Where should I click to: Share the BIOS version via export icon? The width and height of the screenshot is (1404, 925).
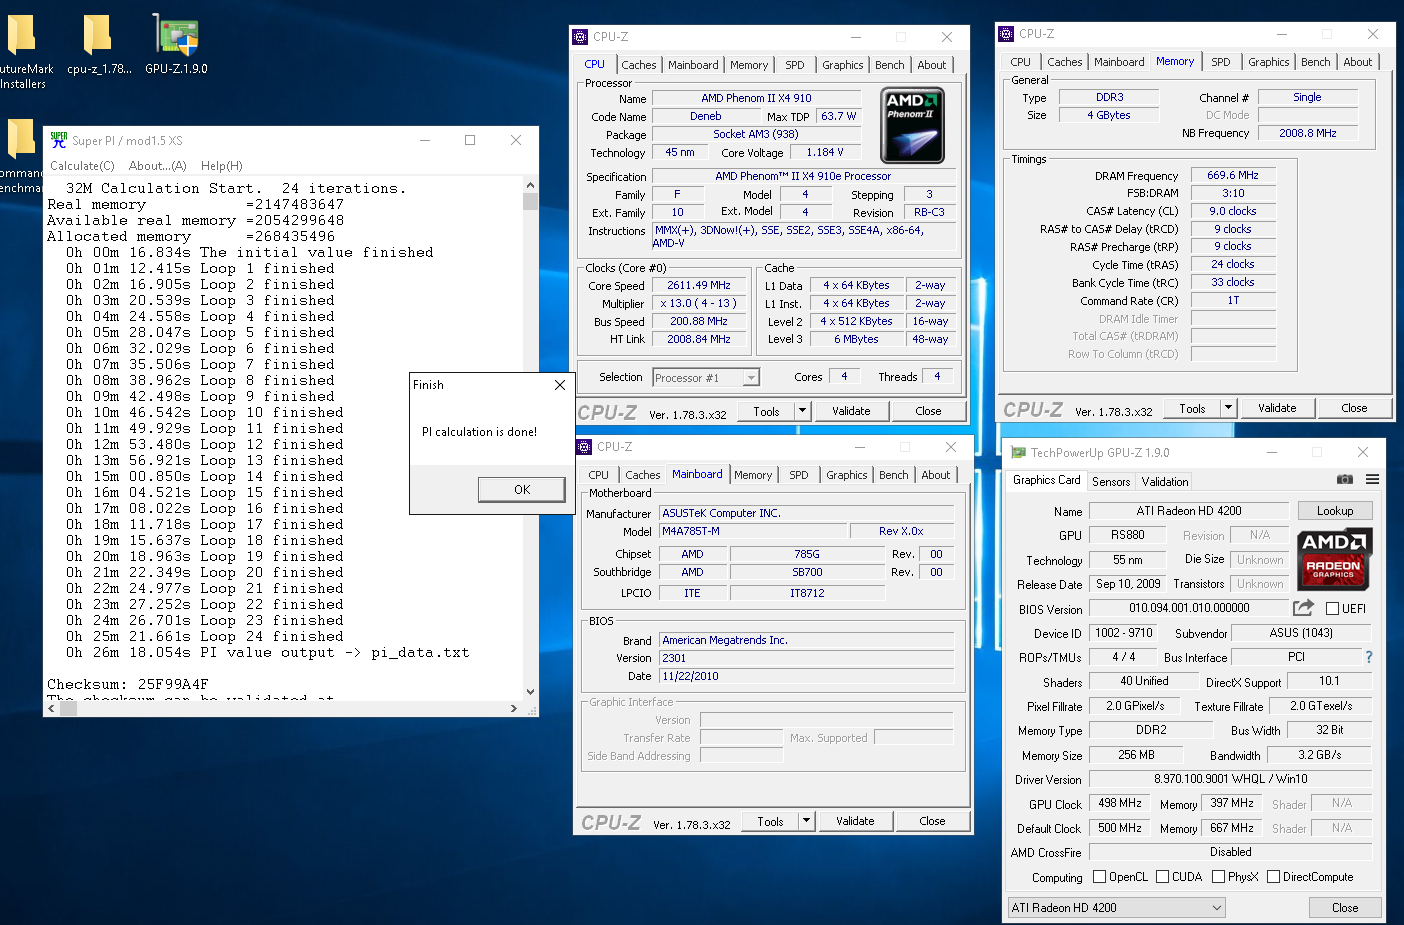[1303, 607]
